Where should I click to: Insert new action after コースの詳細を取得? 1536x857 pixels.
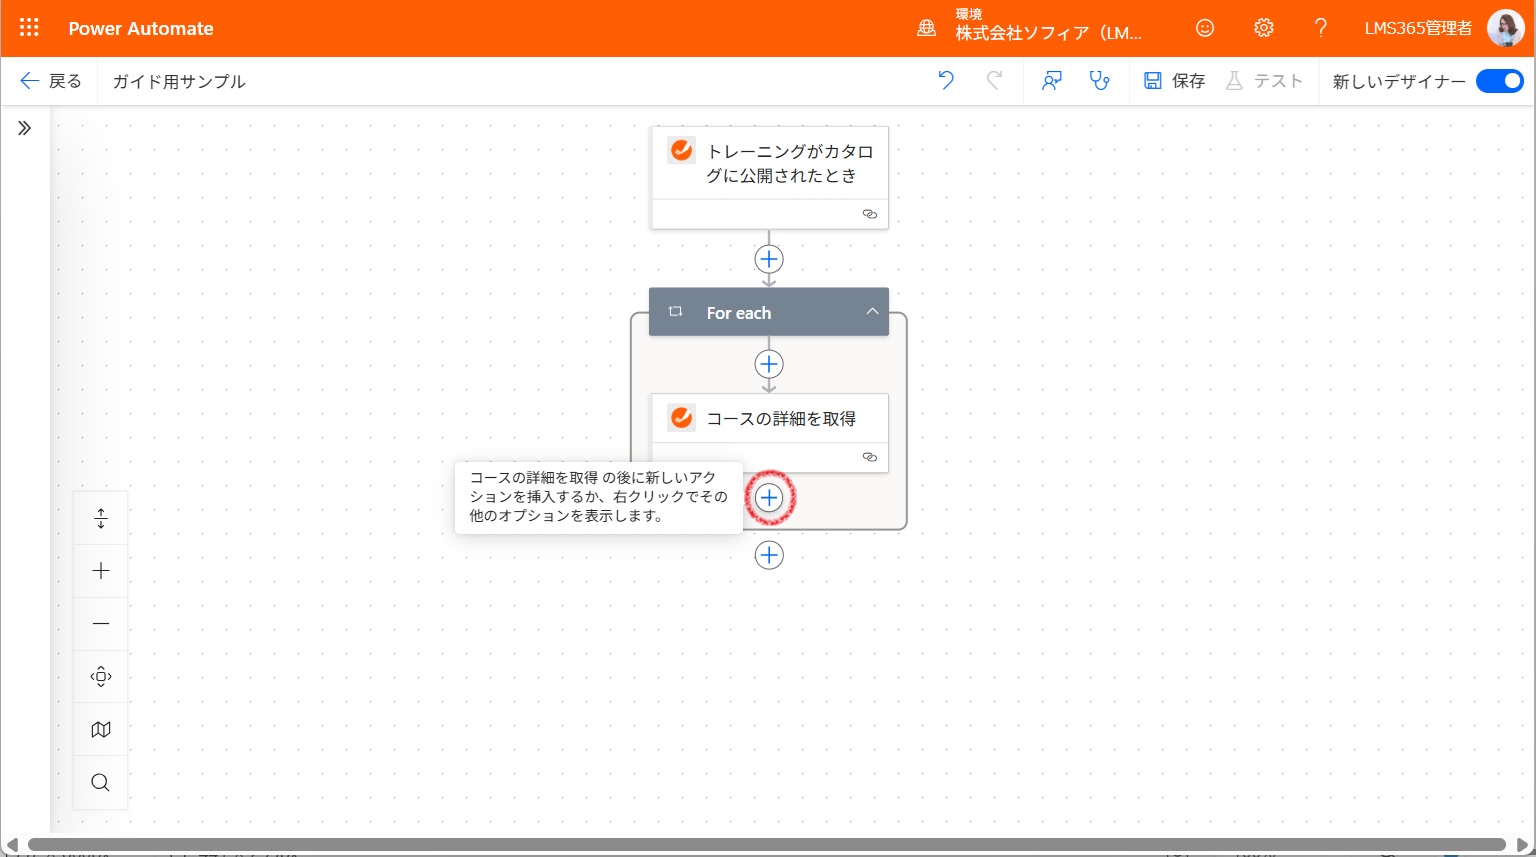pos(769,497)
